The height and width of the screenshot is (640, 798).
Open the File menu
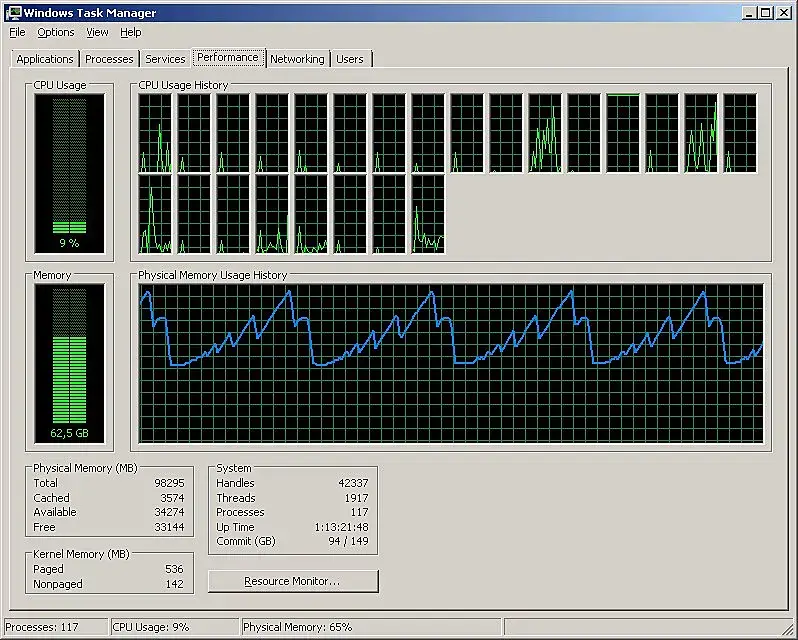[x=17, y=33]
